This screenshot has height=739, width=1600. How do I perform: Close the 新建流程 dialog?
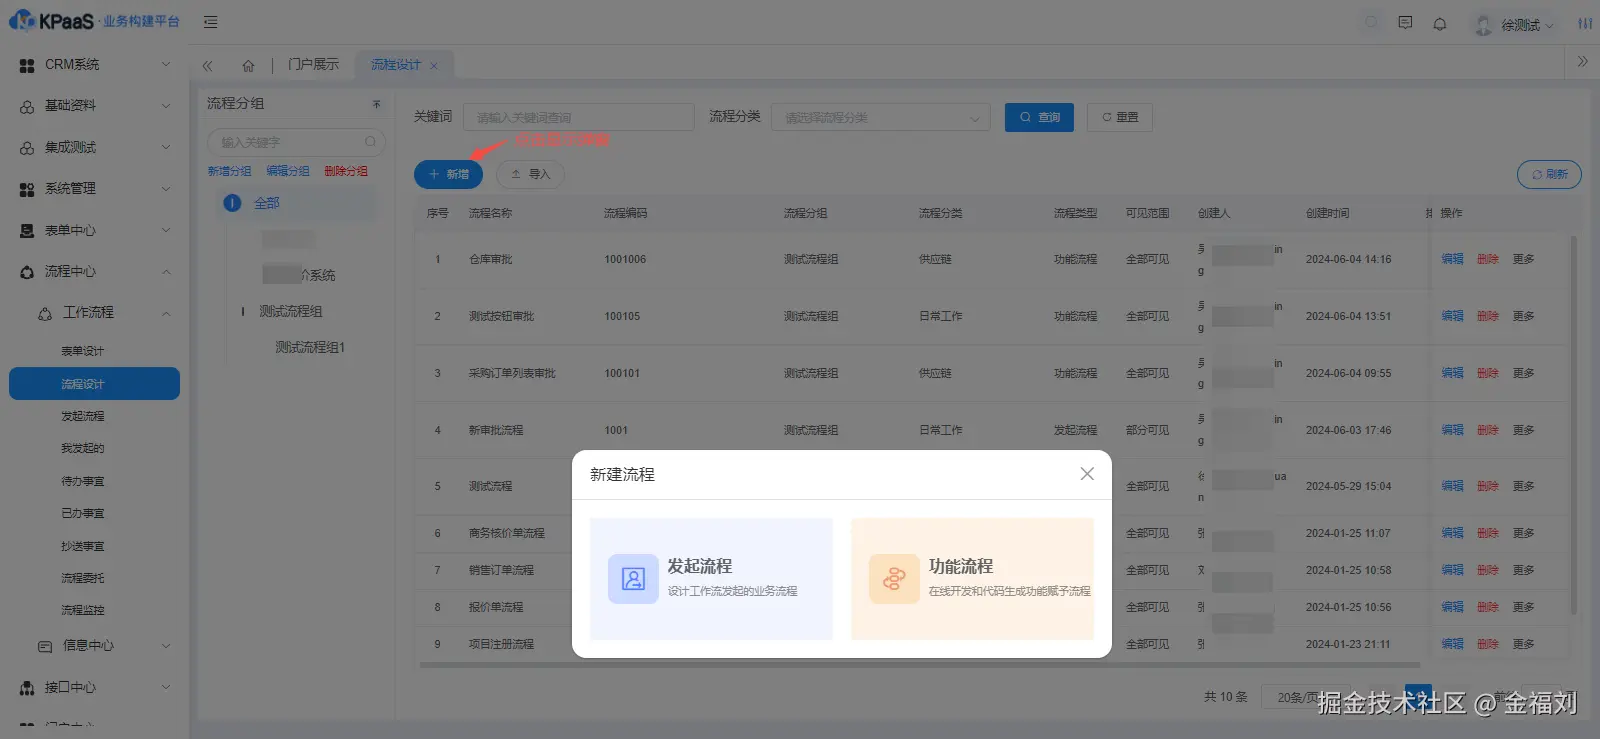pyautogui.click(x=1087, y=474)
